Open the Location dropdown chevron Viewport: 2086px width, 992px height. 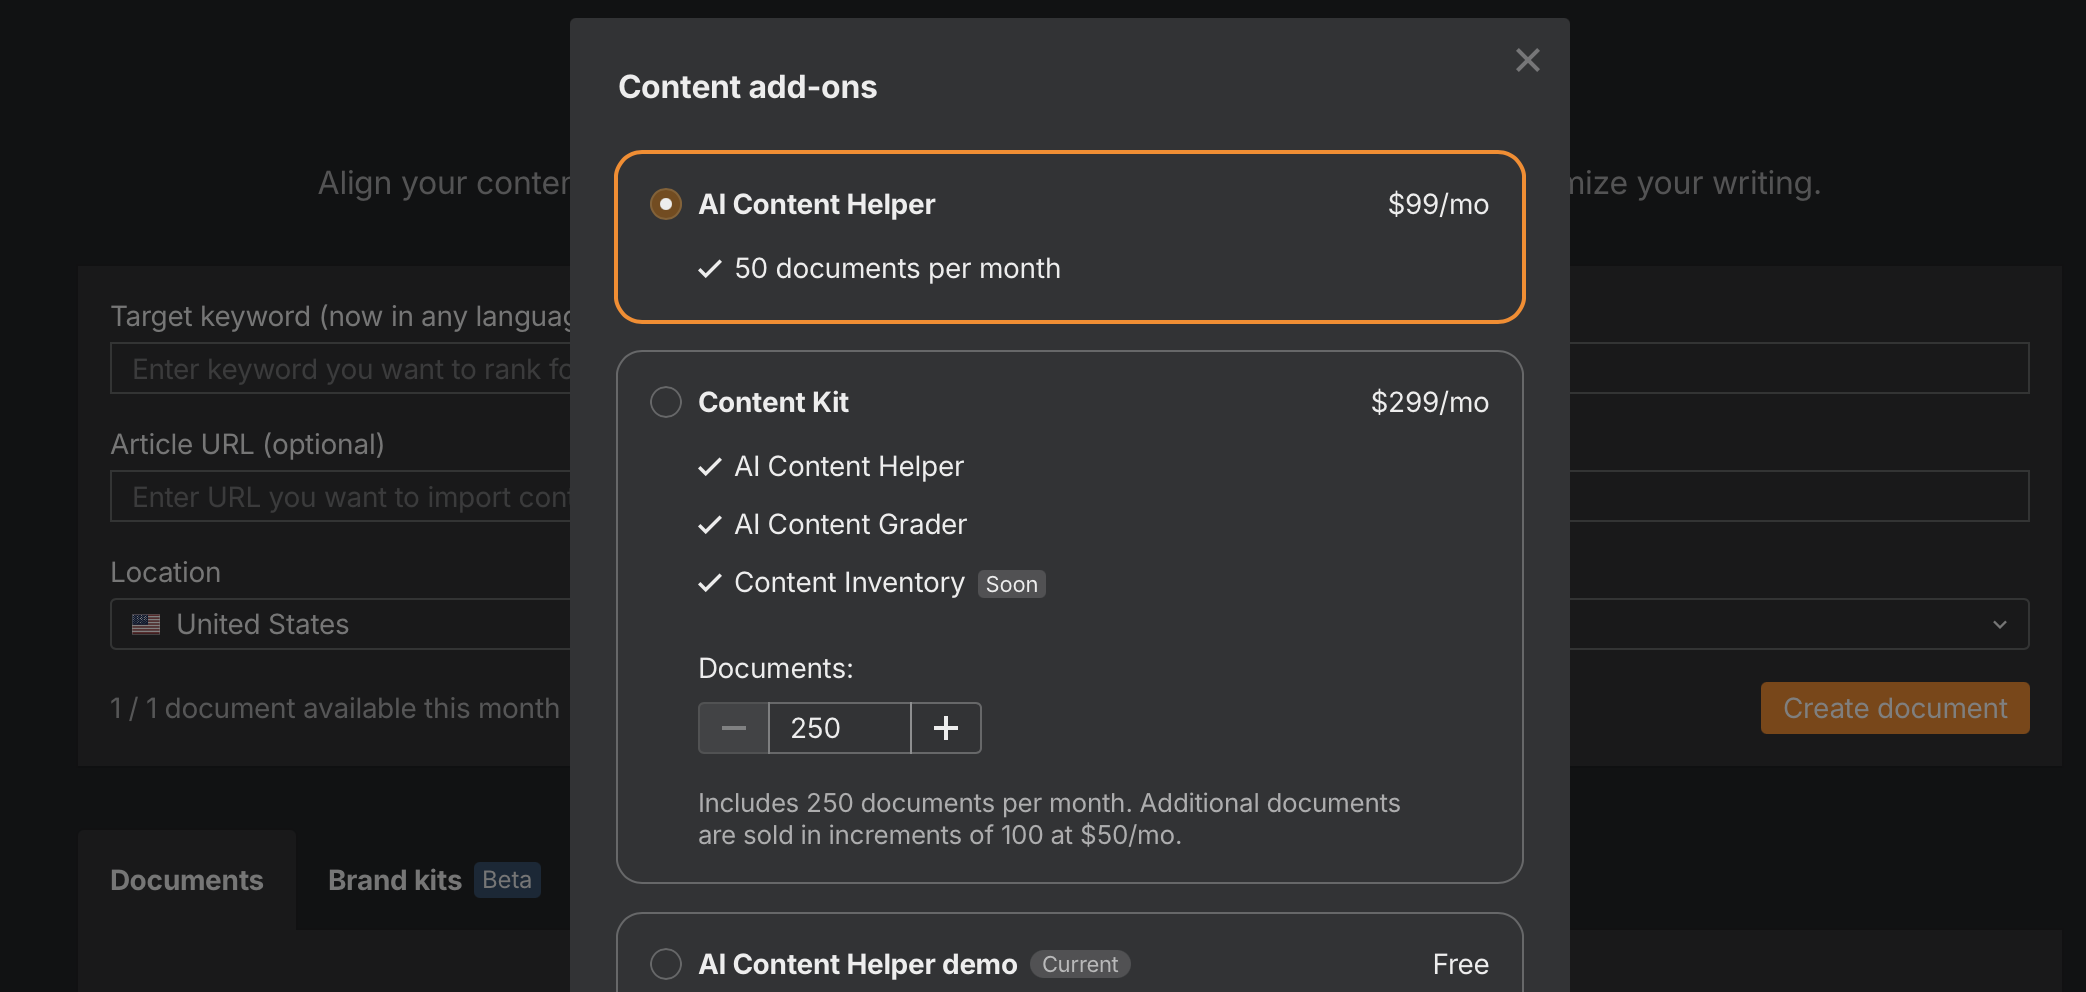pyautogui.click(x=1999, y=624)
